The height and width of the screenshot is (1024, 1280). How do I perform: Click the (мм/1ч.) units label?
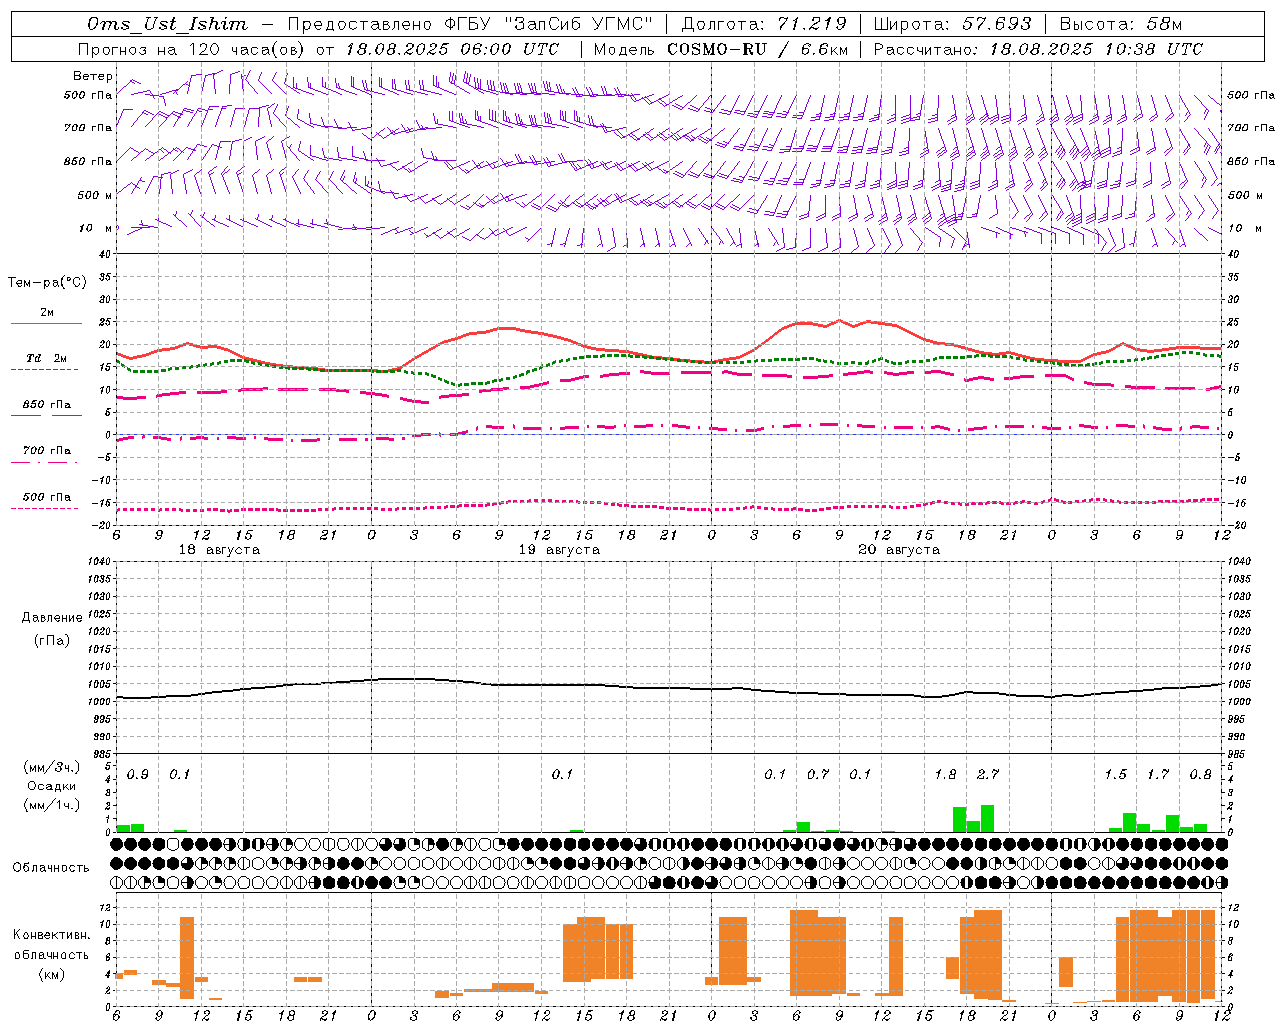(51, 805)
